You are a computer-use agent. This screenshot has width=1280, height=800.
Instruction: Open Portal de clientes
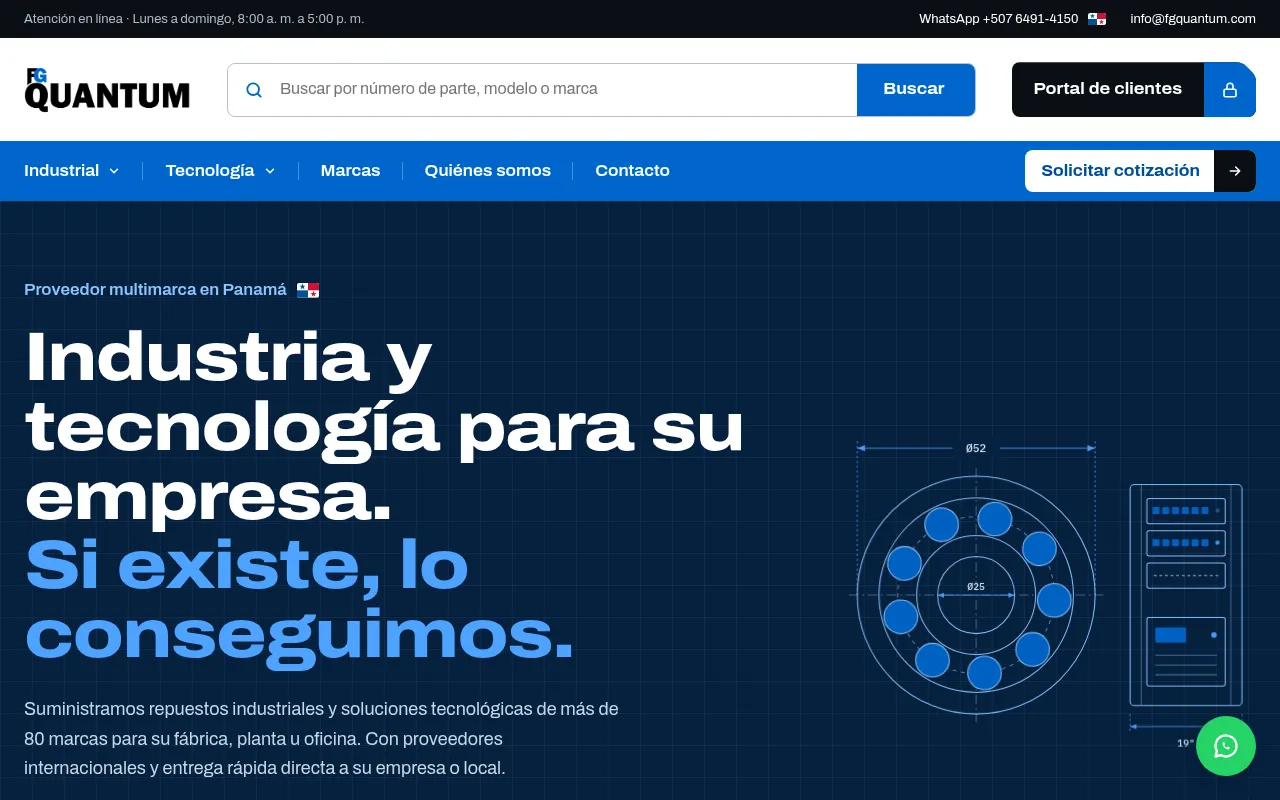tap(1108, 90)
